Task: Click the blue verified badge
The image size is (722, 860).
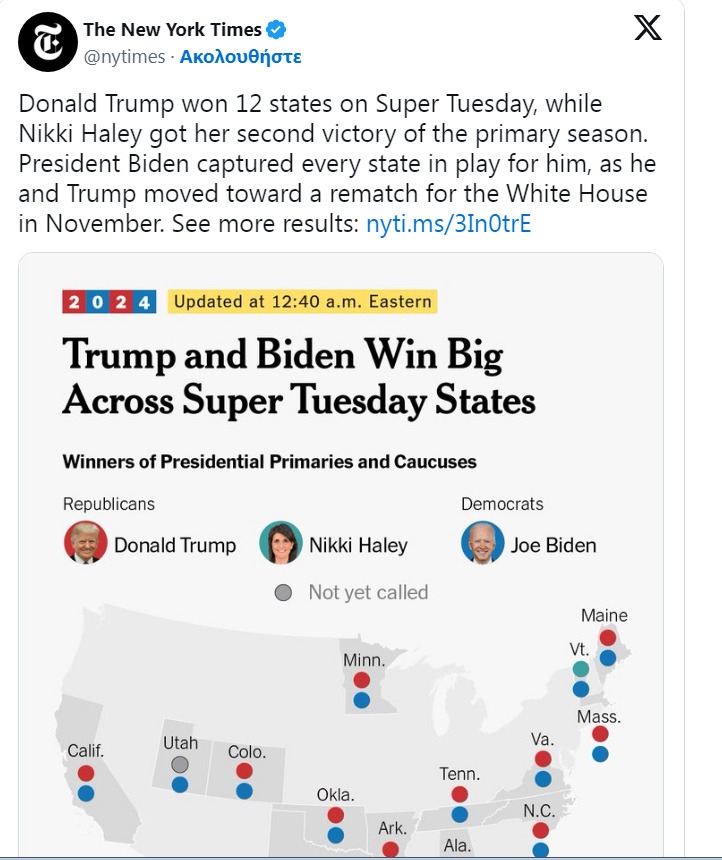Action: 276,30
